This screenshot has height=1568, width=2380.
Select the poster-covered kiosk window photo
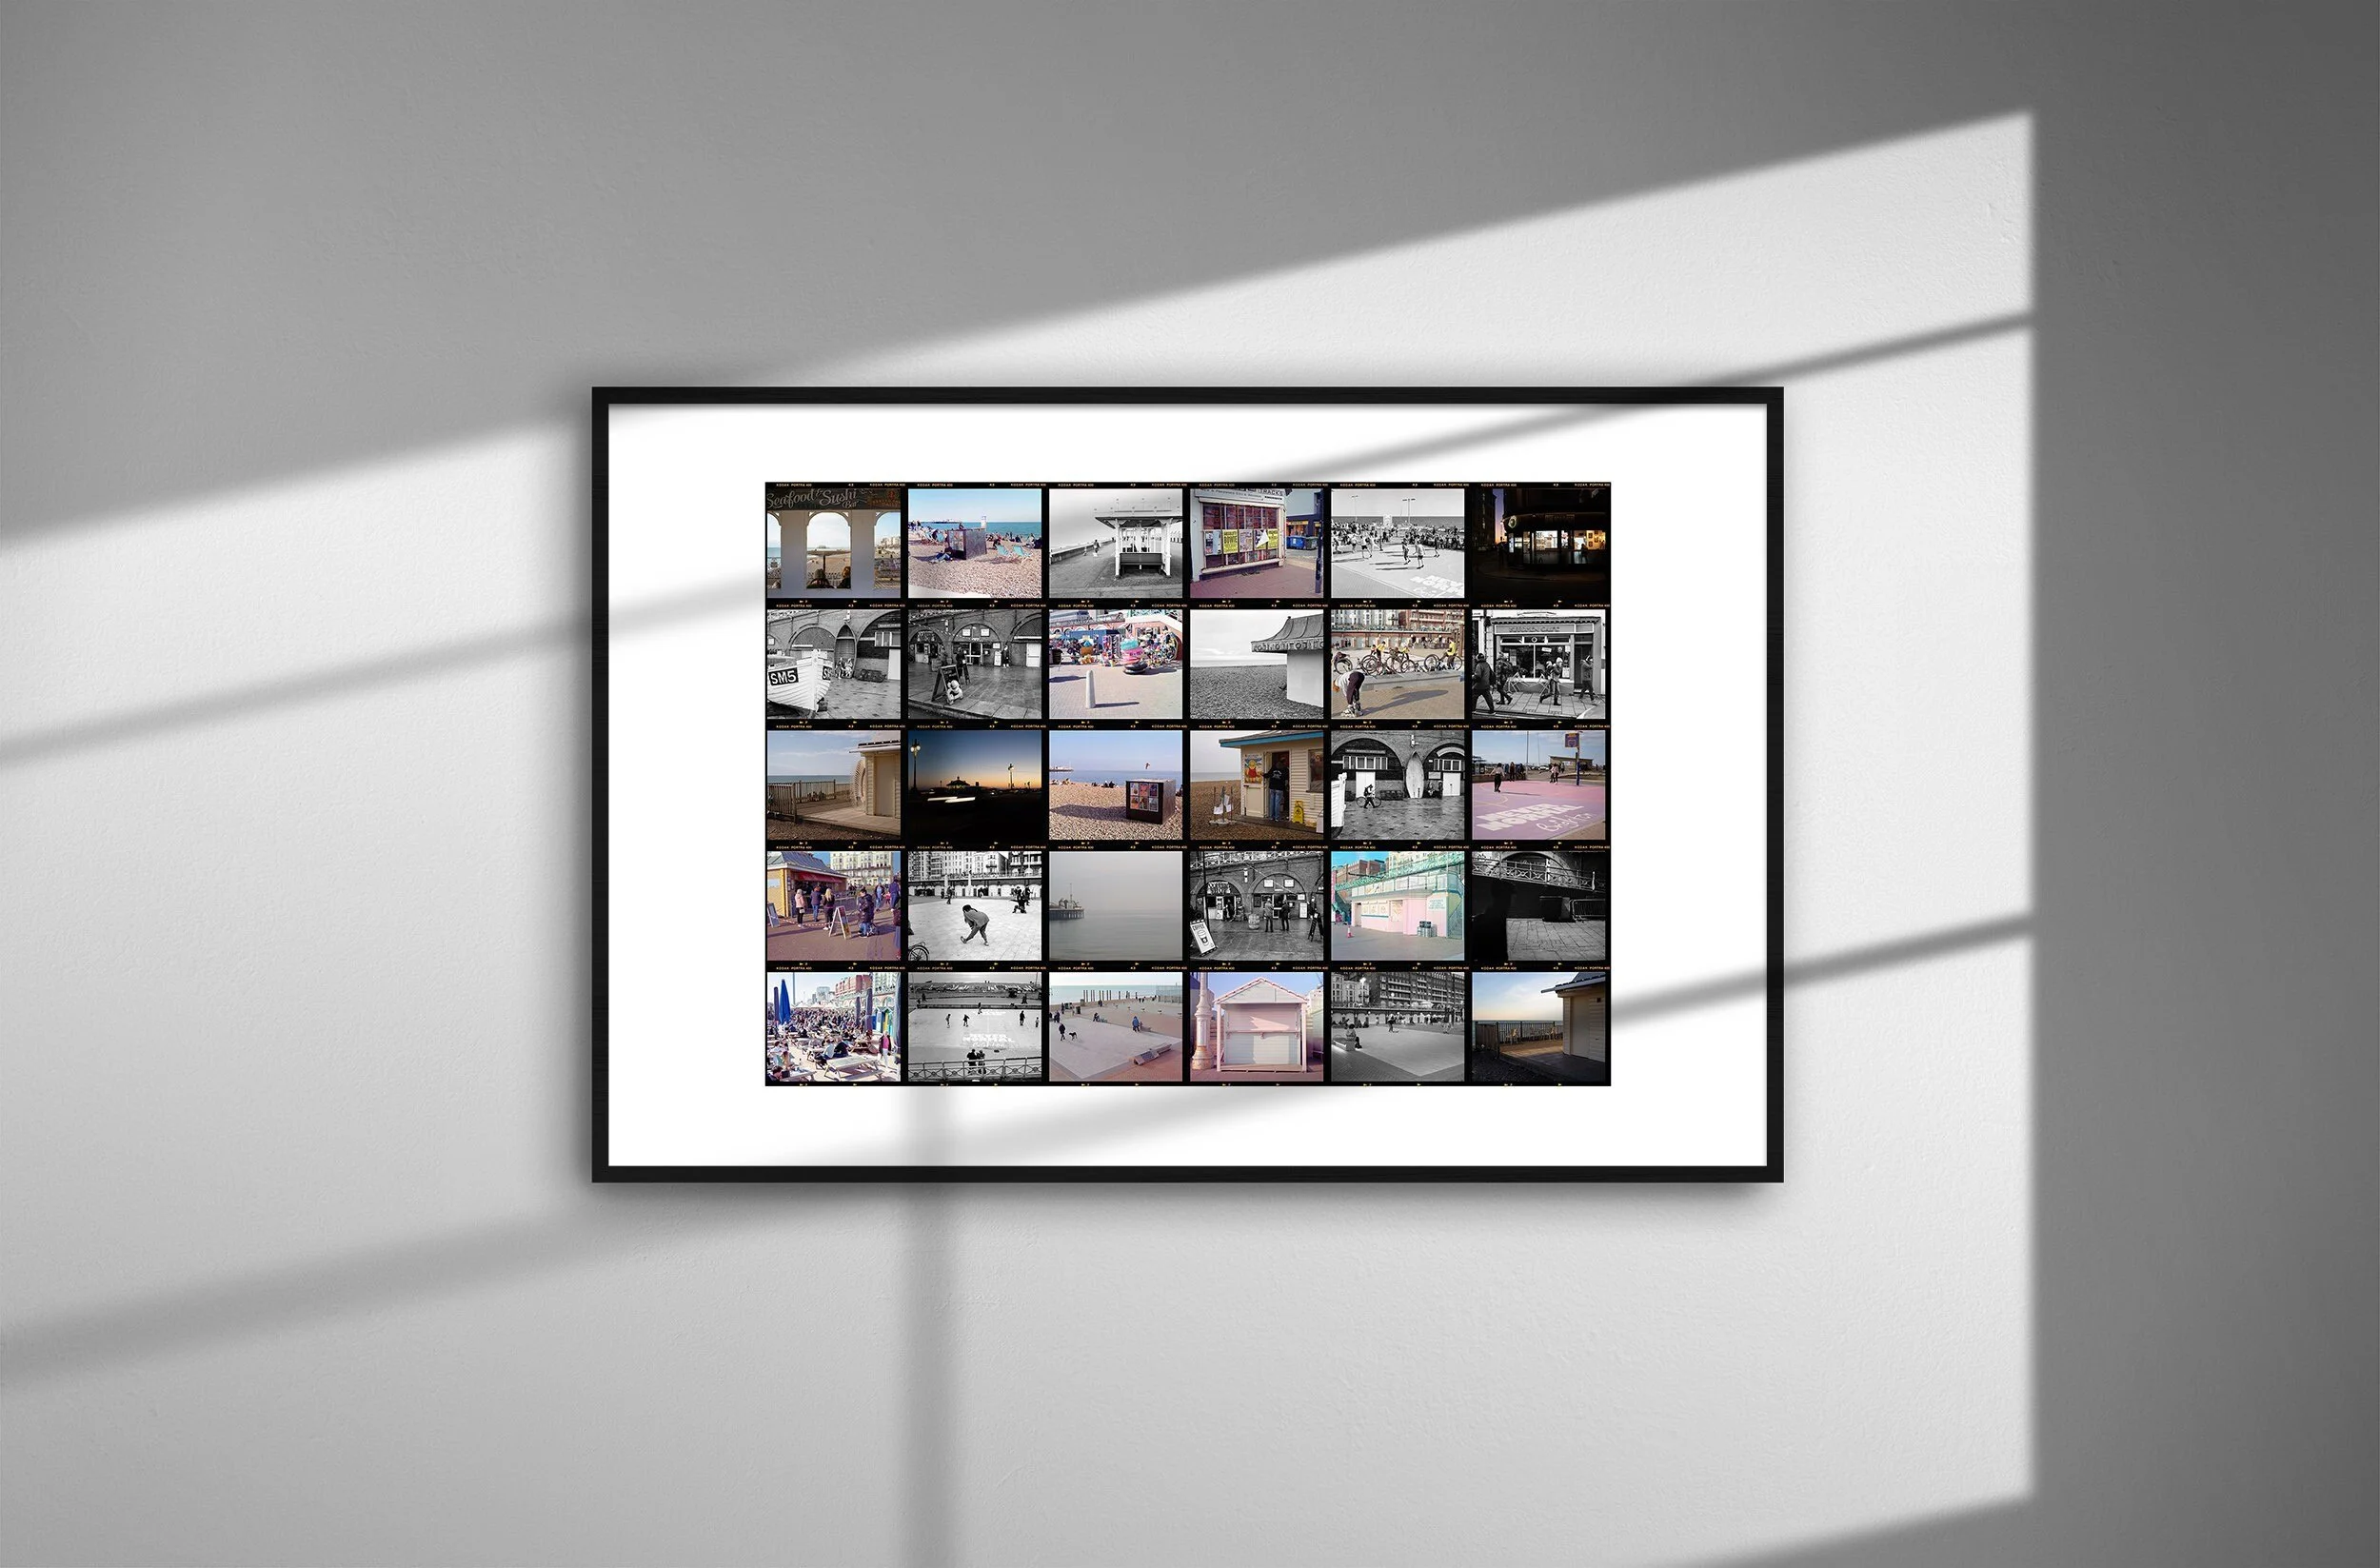[1257, 543]
